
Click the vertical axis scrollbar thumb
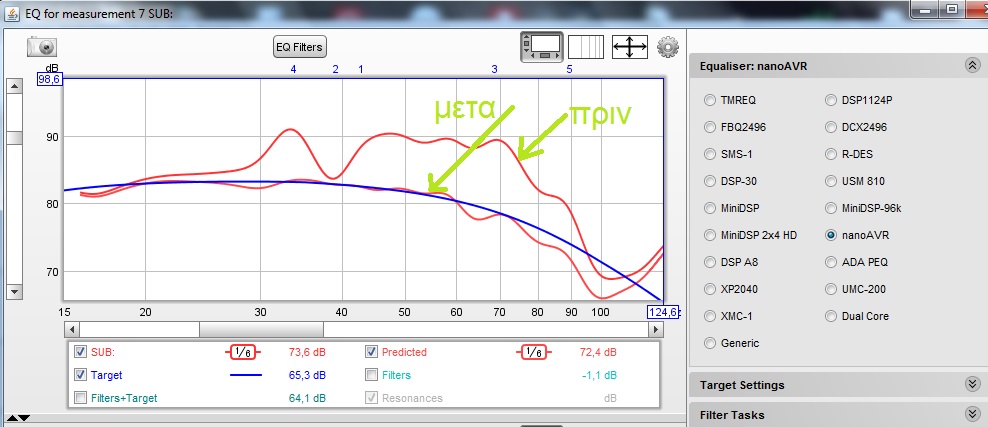click(14, 139)
